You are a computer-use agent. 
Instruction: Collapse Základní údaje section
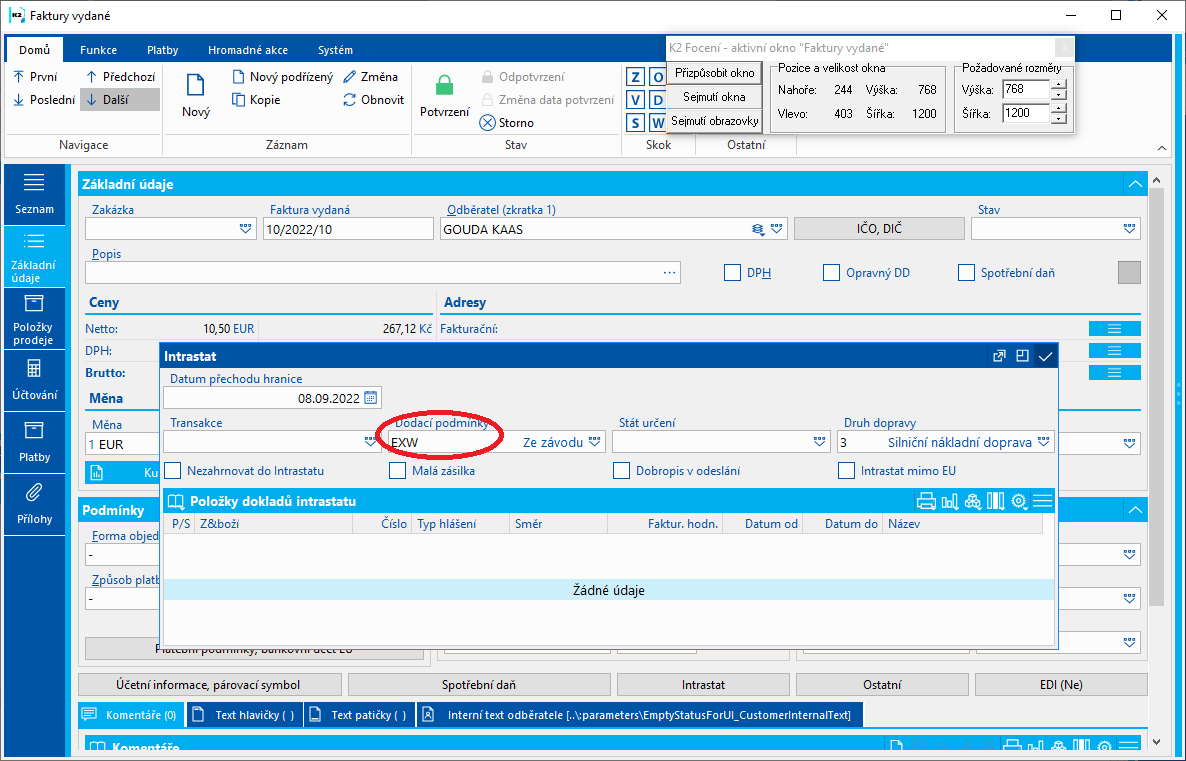(x=1135, y=184)
